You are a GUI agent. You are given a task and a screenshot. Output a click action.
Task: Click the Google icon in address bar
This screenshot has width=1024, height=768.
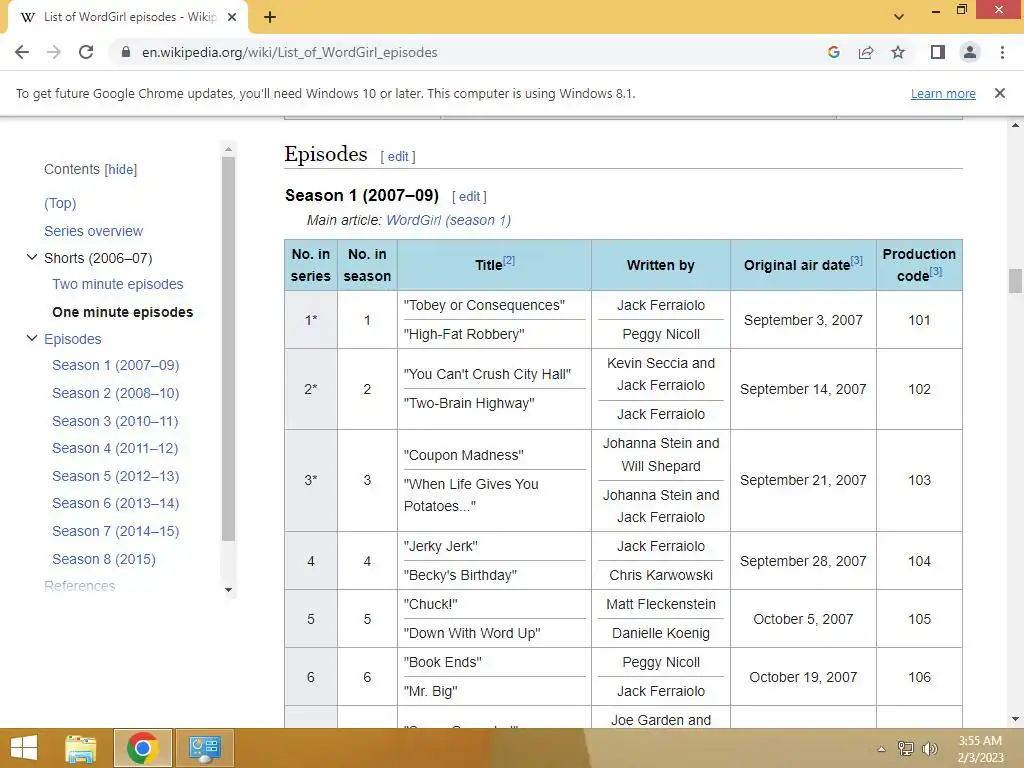(x=833, y=52)
